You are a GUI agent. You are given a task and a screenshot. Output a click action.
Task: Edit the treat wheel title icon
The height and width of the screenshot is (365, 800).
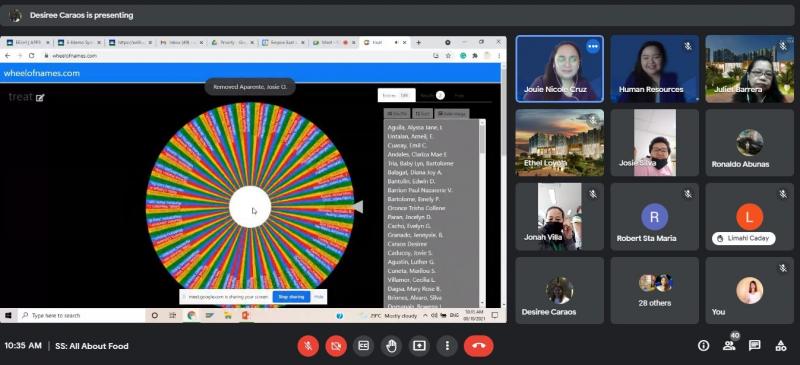(x=40, y=98)
